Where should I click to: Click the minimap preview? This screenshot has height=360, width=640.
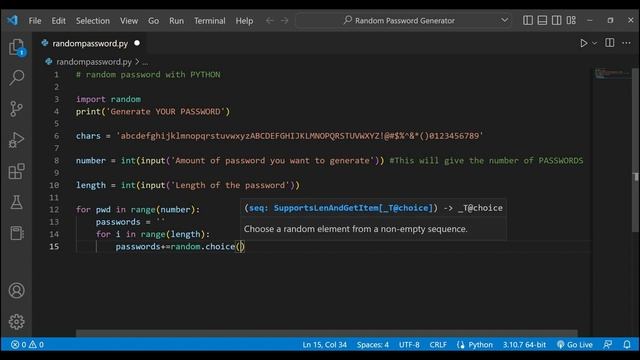pyautogui.click(x=612, y=74)
